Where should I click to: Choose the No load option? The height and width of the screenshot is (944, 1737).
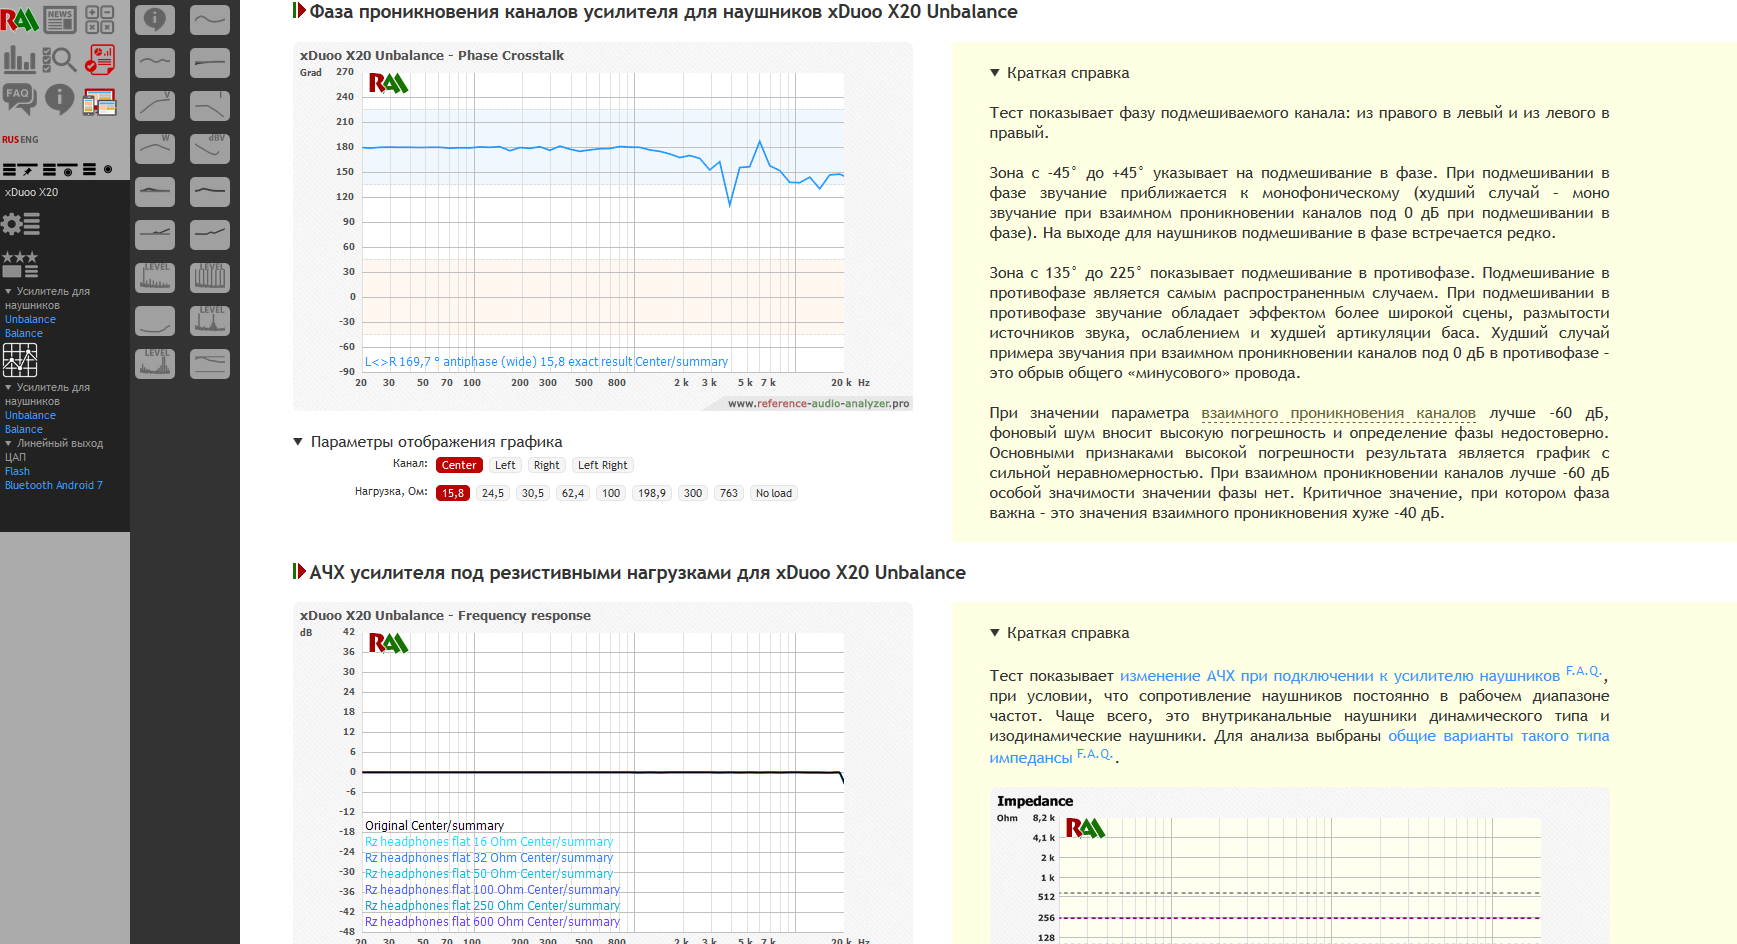[773, 493]
